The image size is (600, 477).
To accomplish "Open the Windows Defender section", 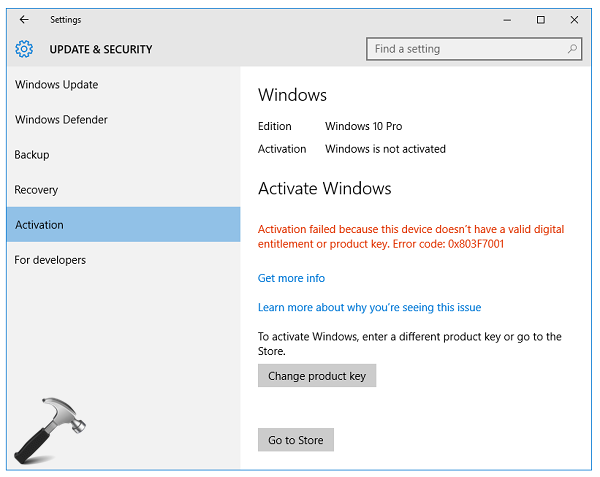I will pos(123,120).
